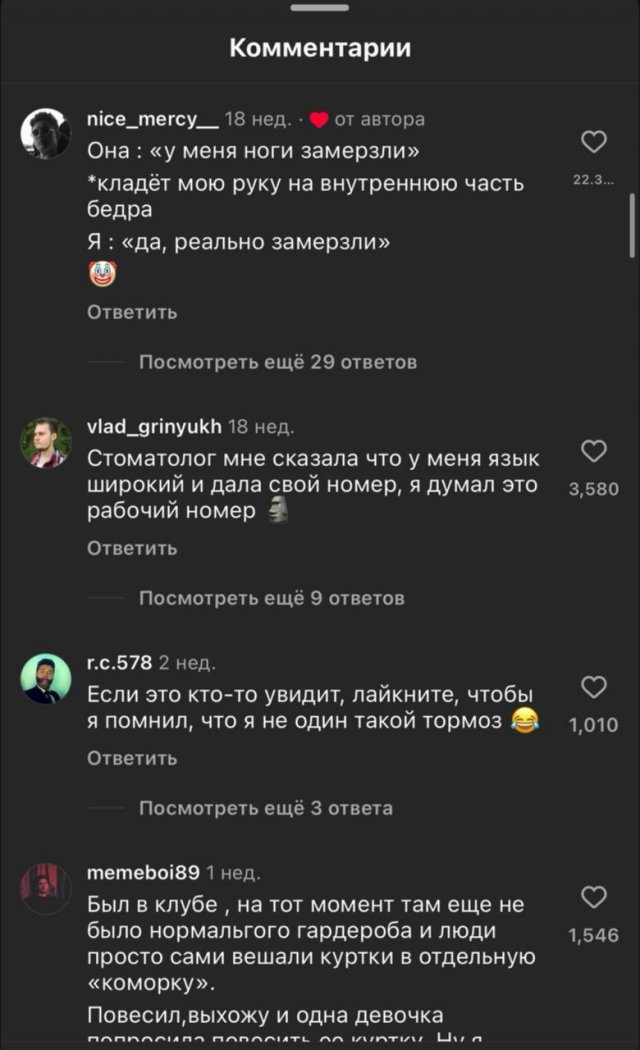Image resolution: width=640 pixels, height=1050 pixels.
Task: Like vlad_grinyukh's comment with the heart
Action: tap(594, 452)
